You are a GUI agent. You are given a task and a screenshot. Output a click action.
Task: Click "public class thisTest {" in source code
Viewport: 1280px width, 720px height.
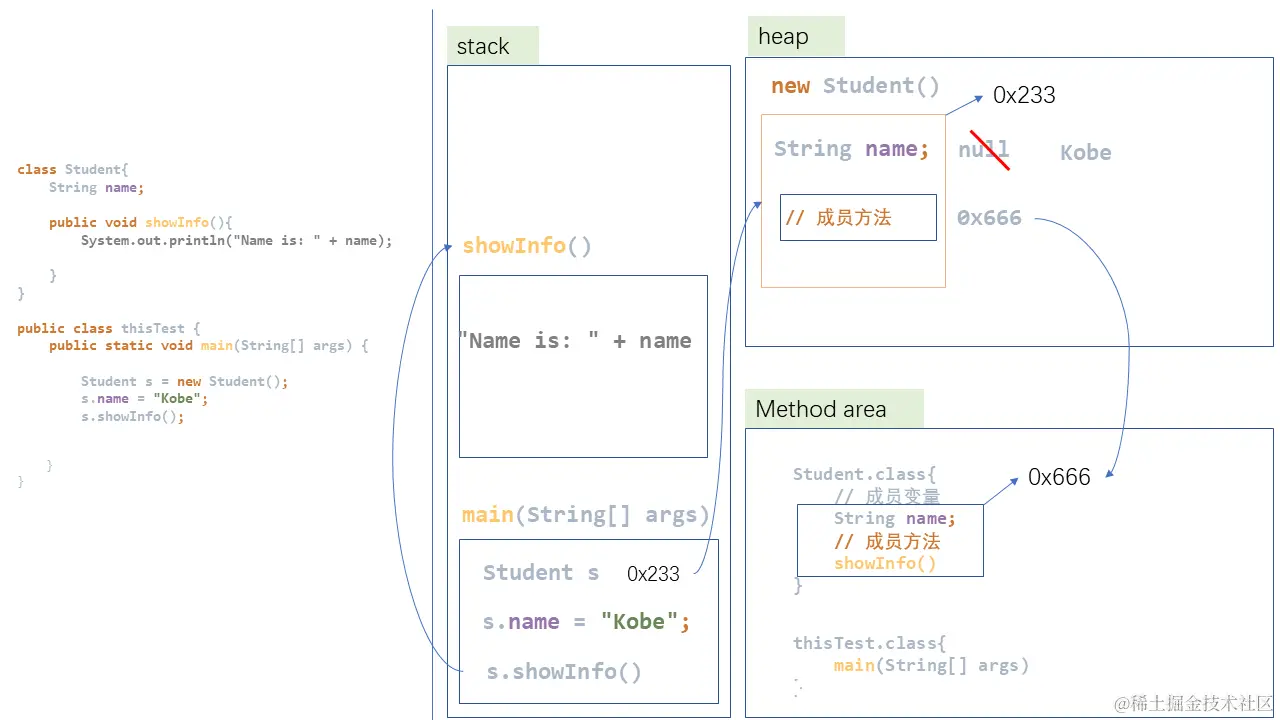(x=109, y=328)
